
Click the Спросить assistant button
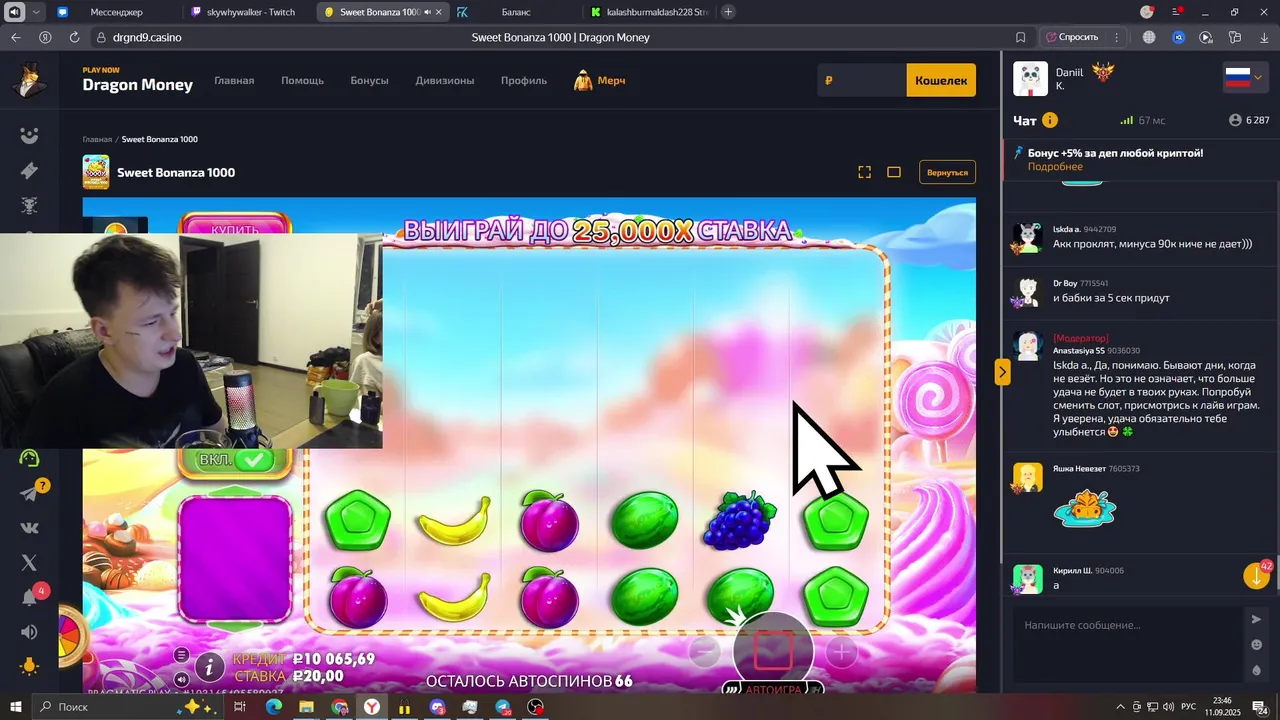1072,37
